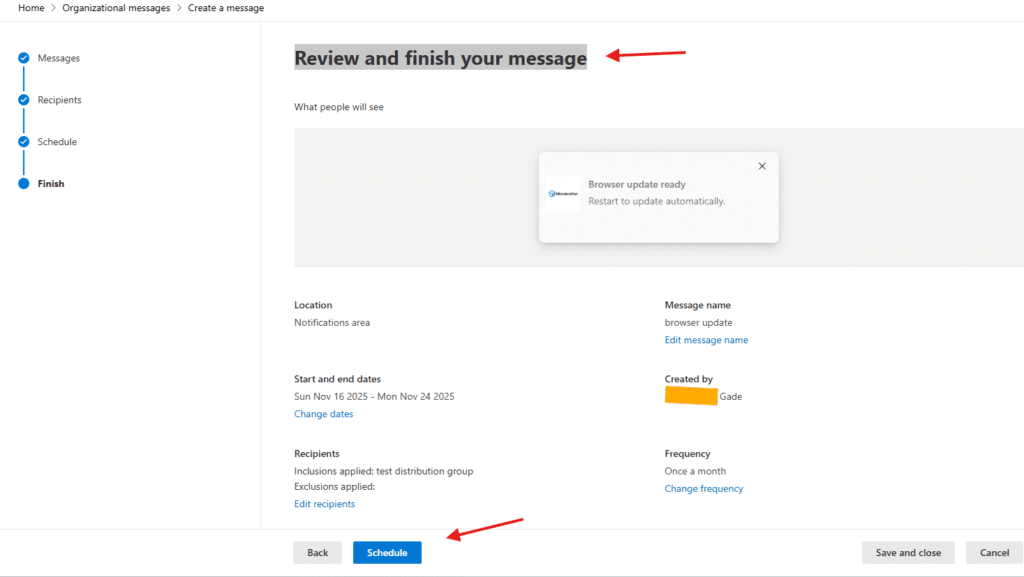The height and width of the screenshot is (577, 1024).
Task: Select 'Create a message' breadcrumb item
Action: pos(226,8)
